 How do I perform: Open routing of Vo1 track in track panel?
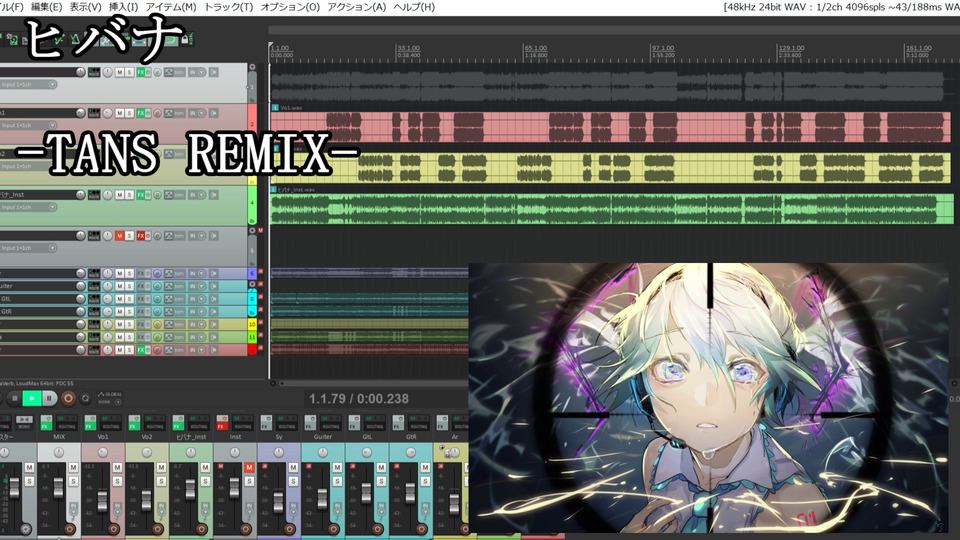(94, 113)
